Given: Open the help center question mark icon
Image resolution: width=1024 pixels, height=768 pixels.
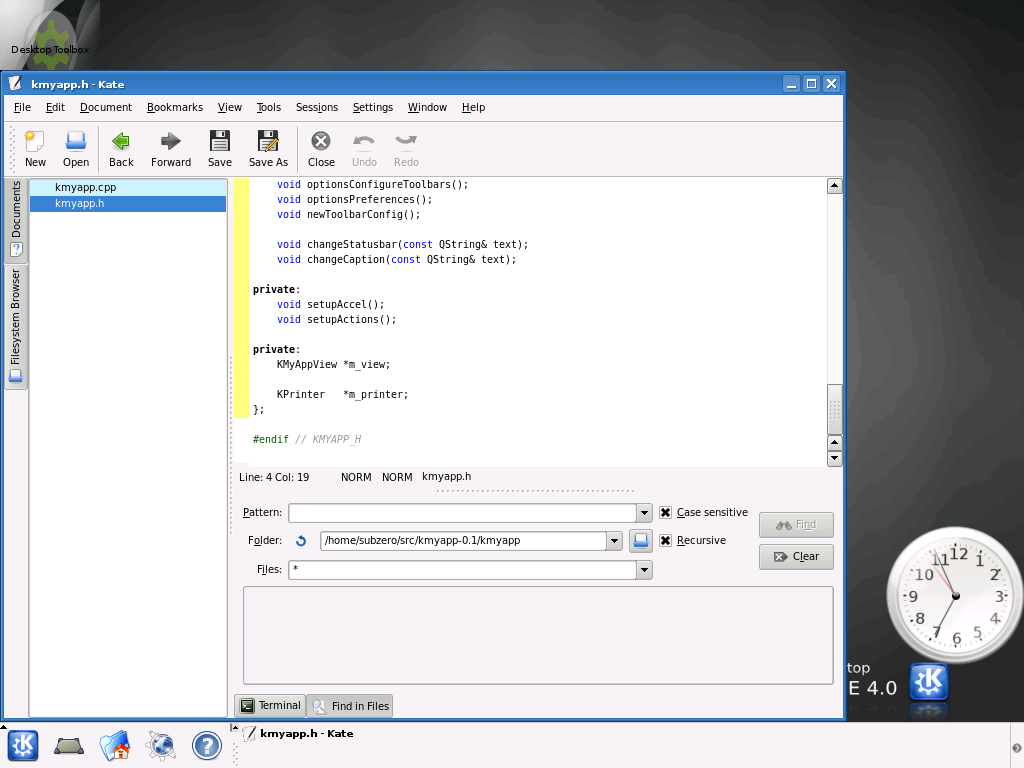Looking at the screenshot, I should [207, 745].
